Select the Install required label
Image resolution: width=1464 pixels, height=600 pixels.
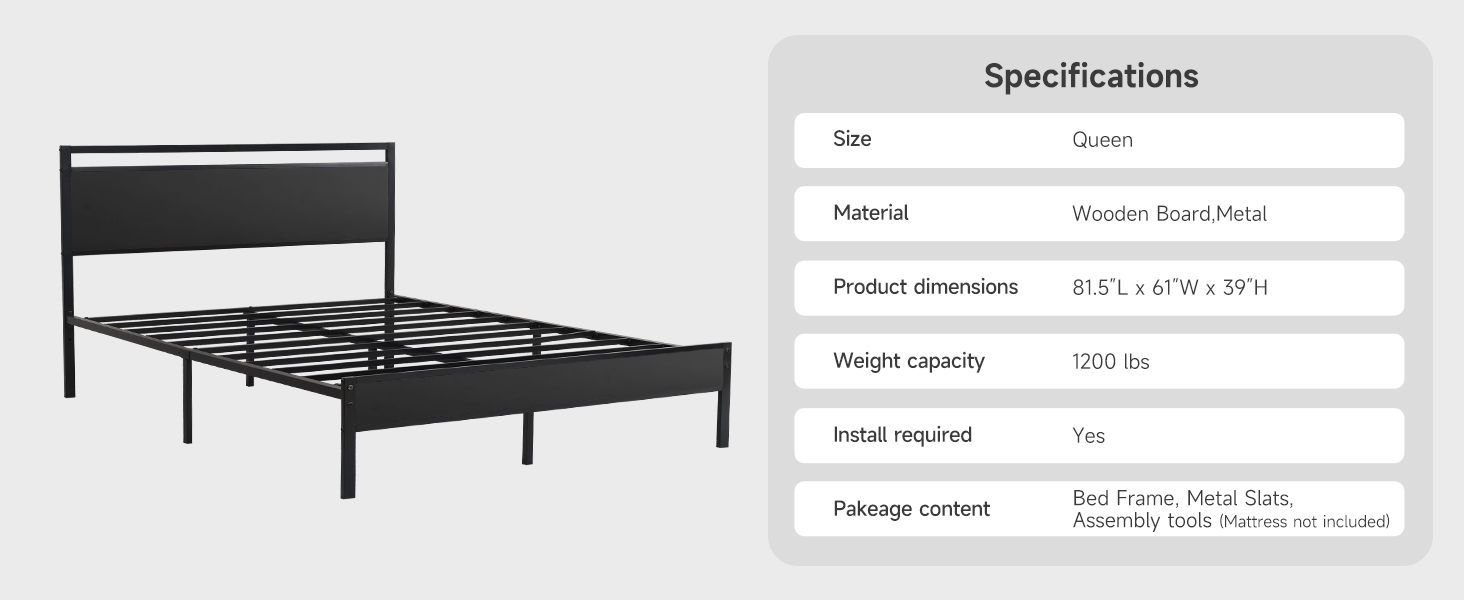tap(902, 435)
